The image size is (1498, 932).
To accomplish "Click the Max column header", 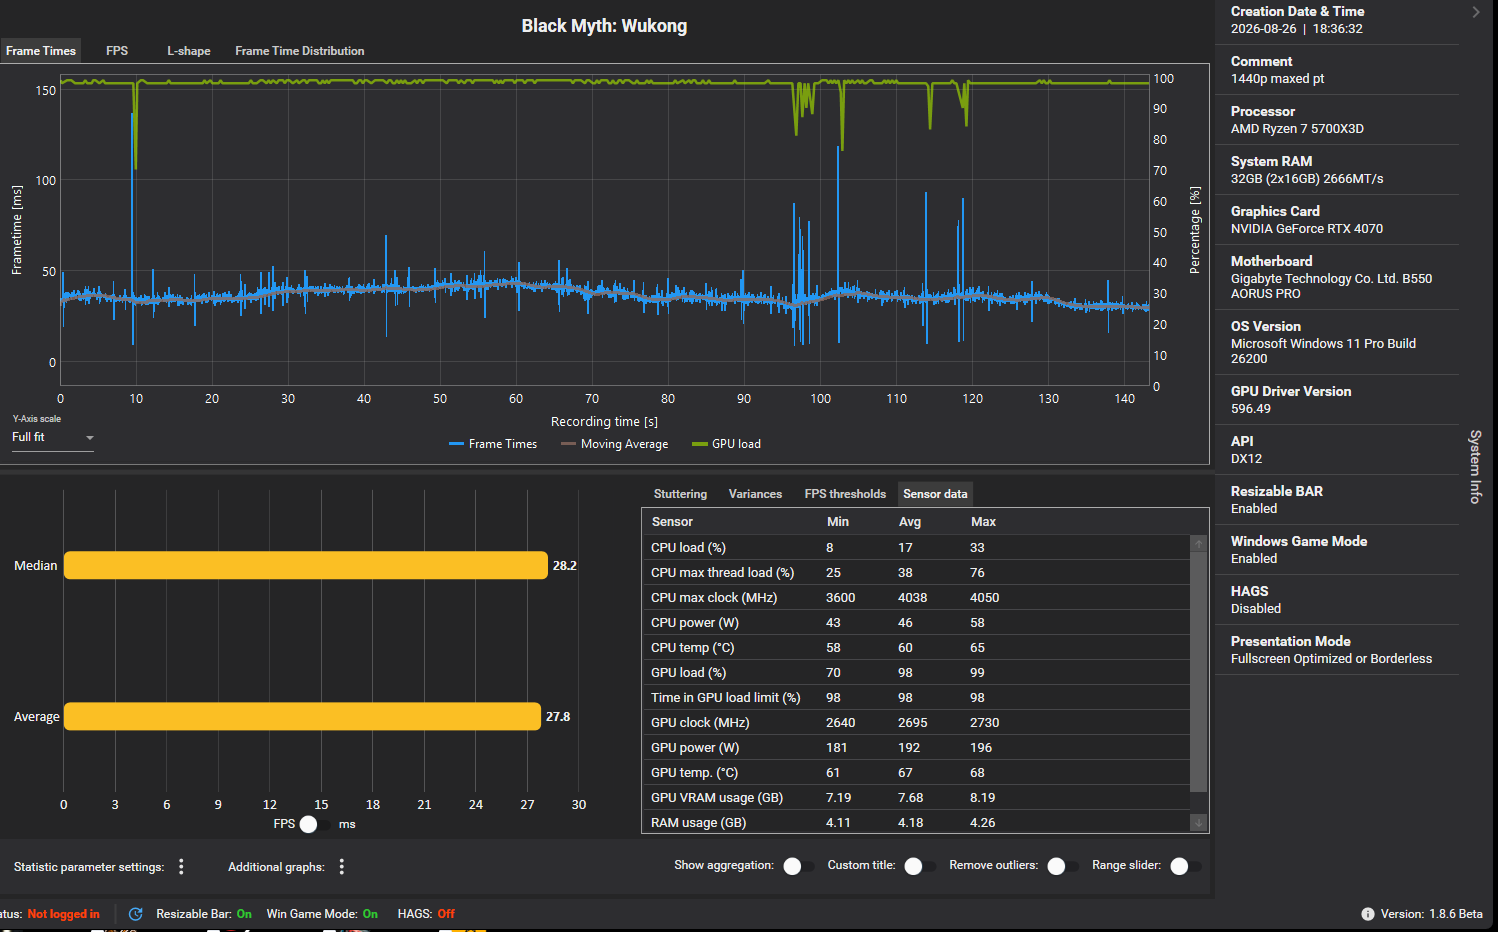I will (x=983, y=522).
